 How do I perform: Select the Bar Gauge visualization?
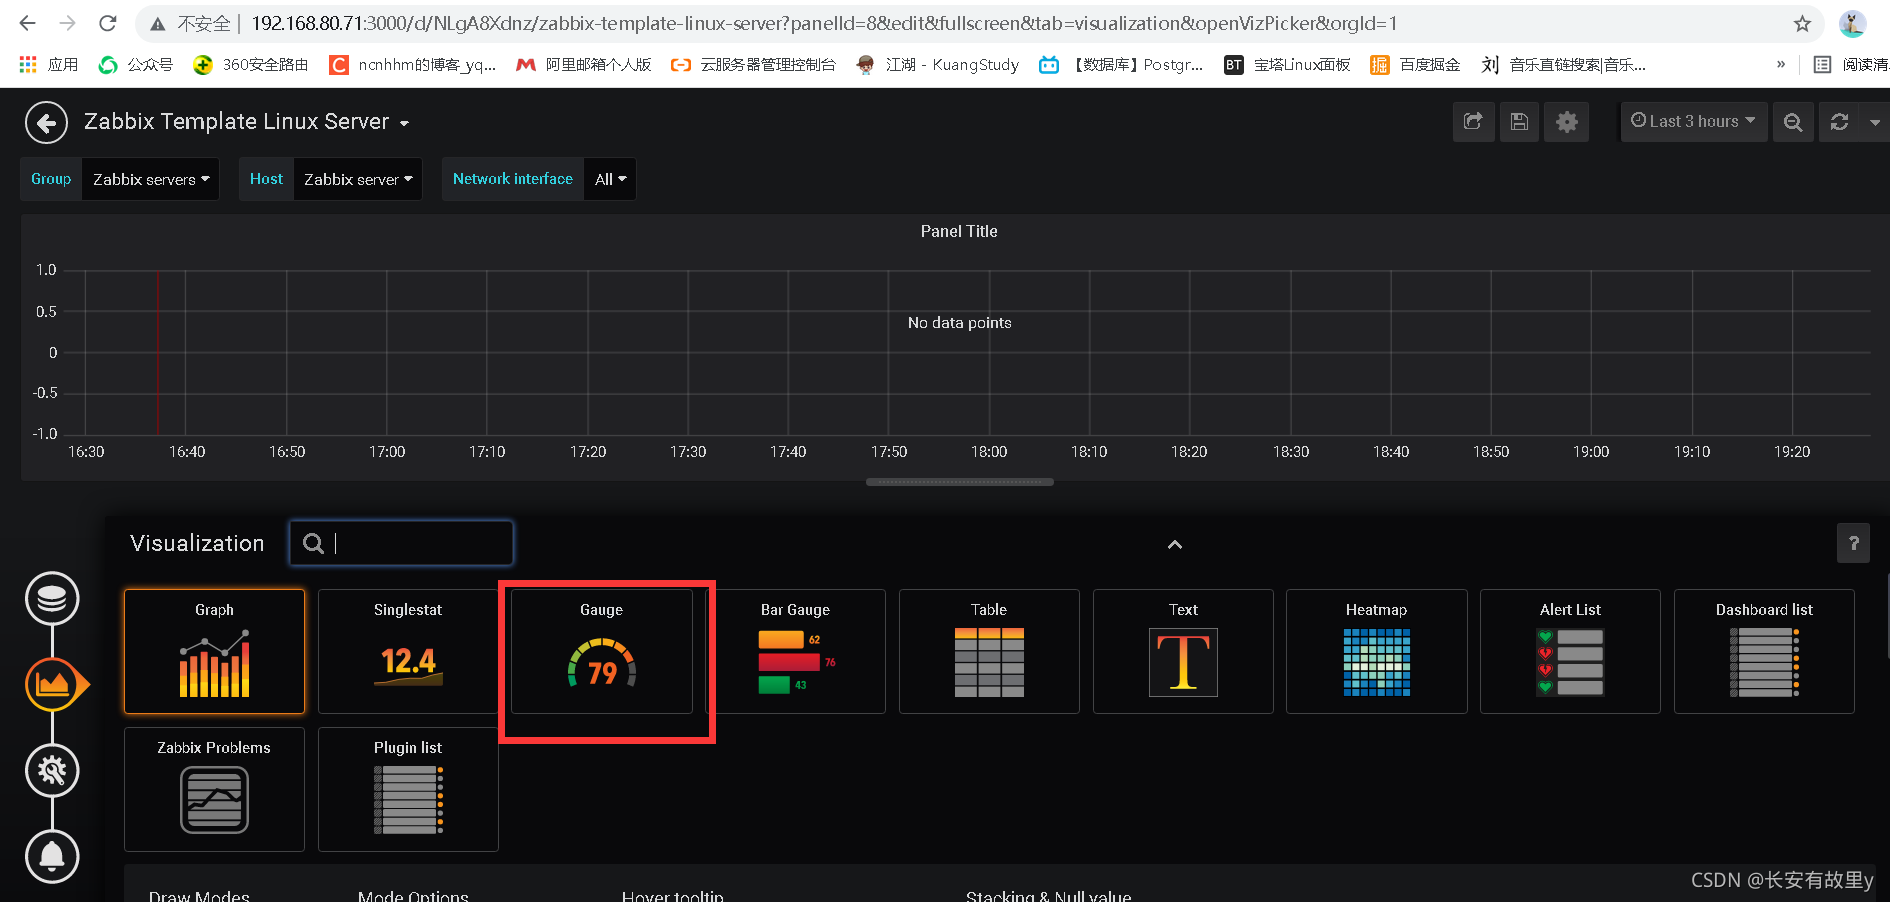click(795, 651)
